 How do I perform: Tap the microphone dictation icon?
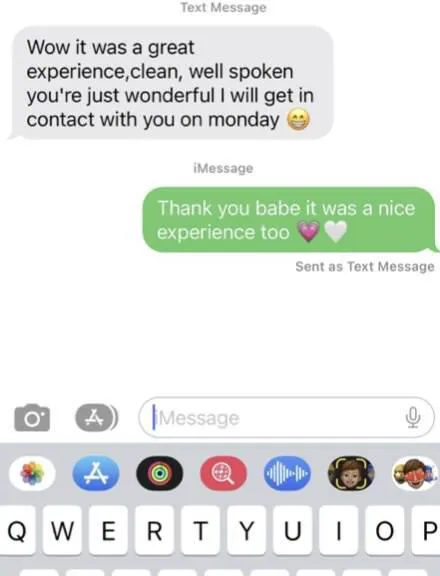(413, 417)
